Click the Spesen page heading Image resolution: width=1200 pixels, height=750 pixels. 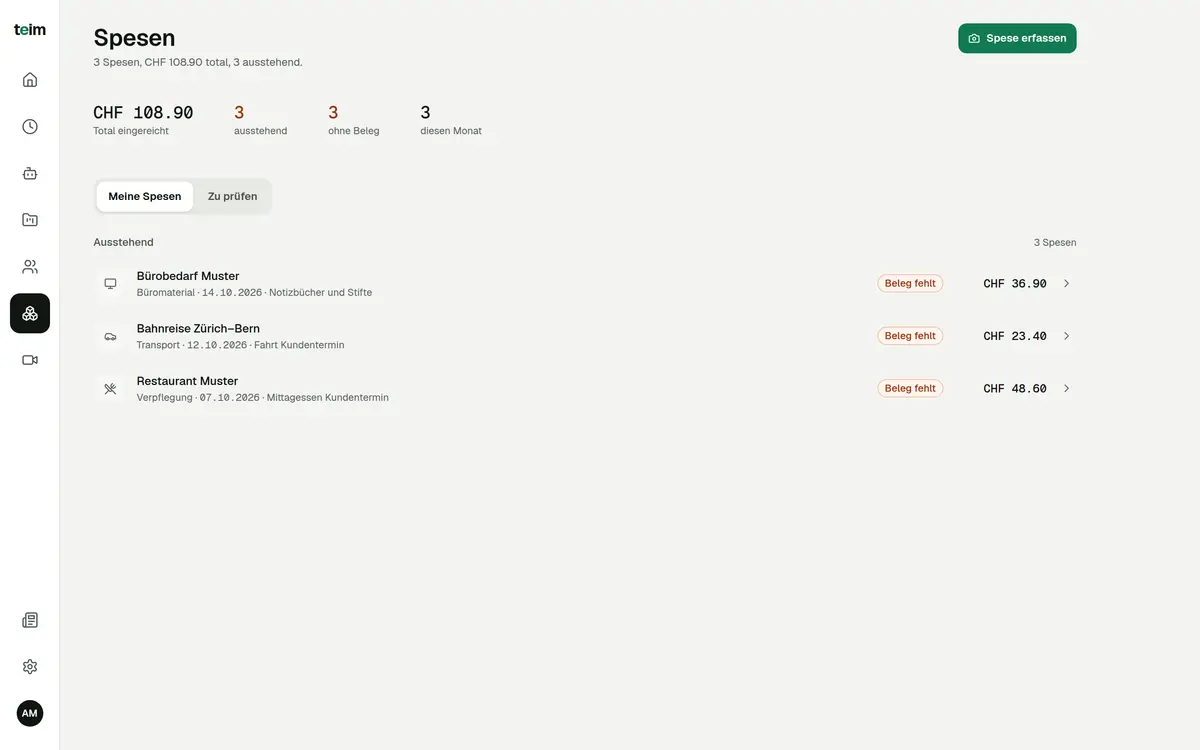(x=134, y=38)
